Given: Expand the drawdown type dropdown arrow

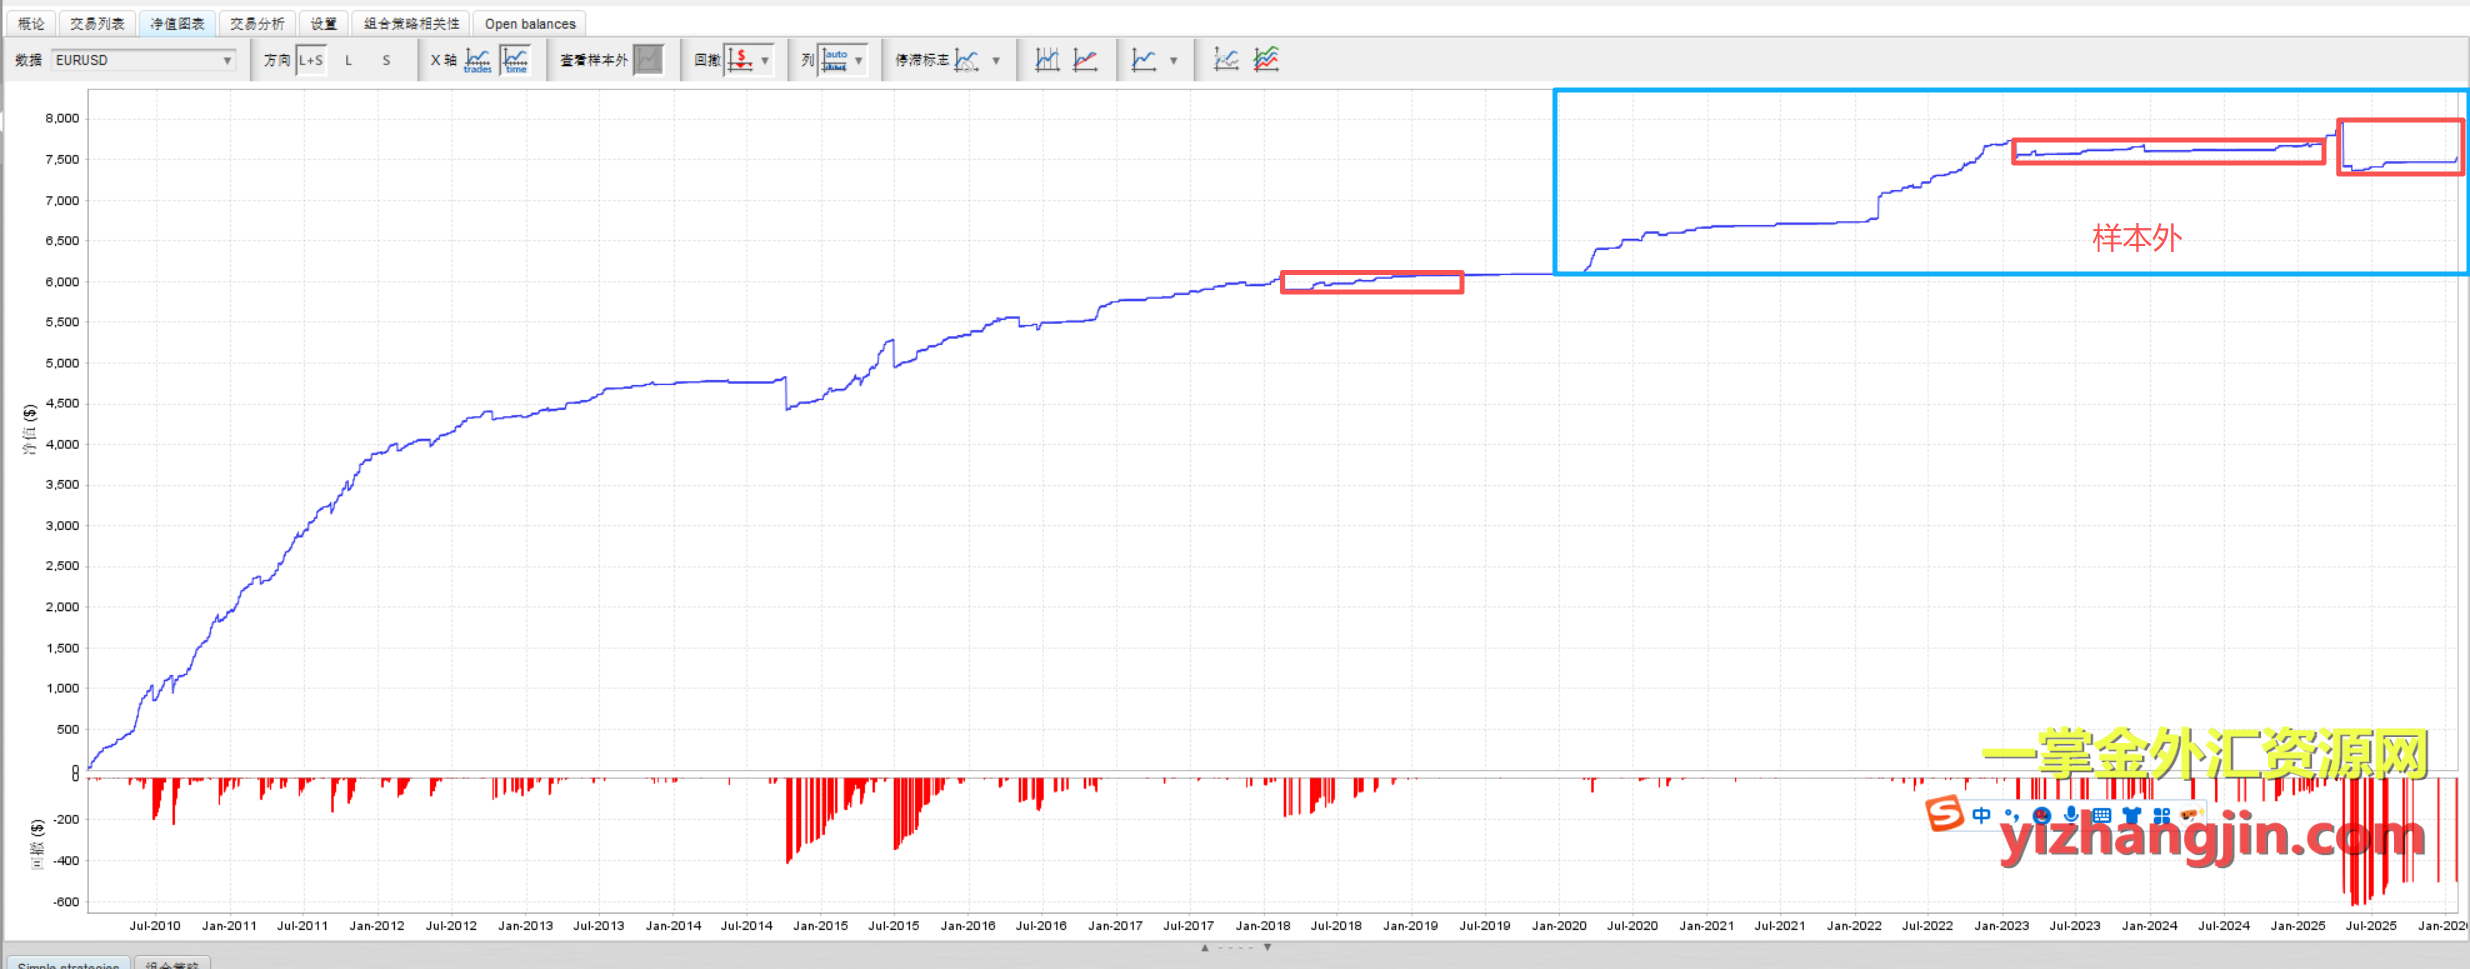Looking at the screenshot, I should (765, 60).
